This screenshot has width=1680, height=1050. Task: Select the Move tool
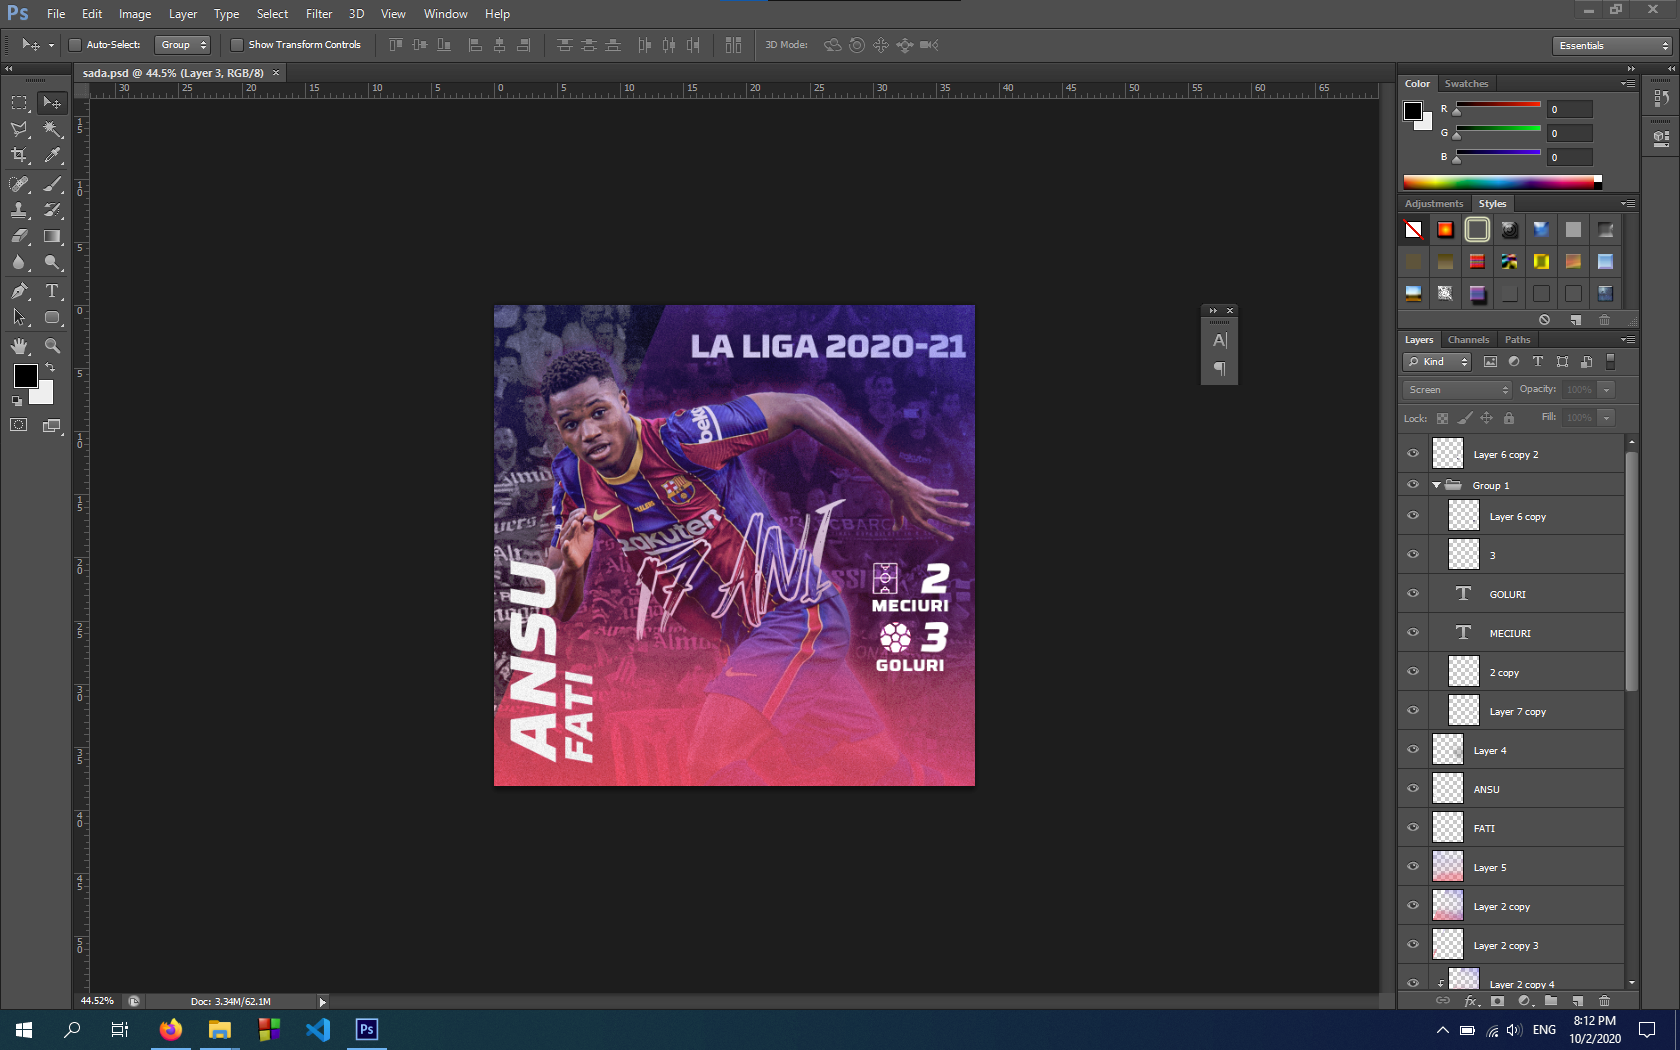pos(52,102)
